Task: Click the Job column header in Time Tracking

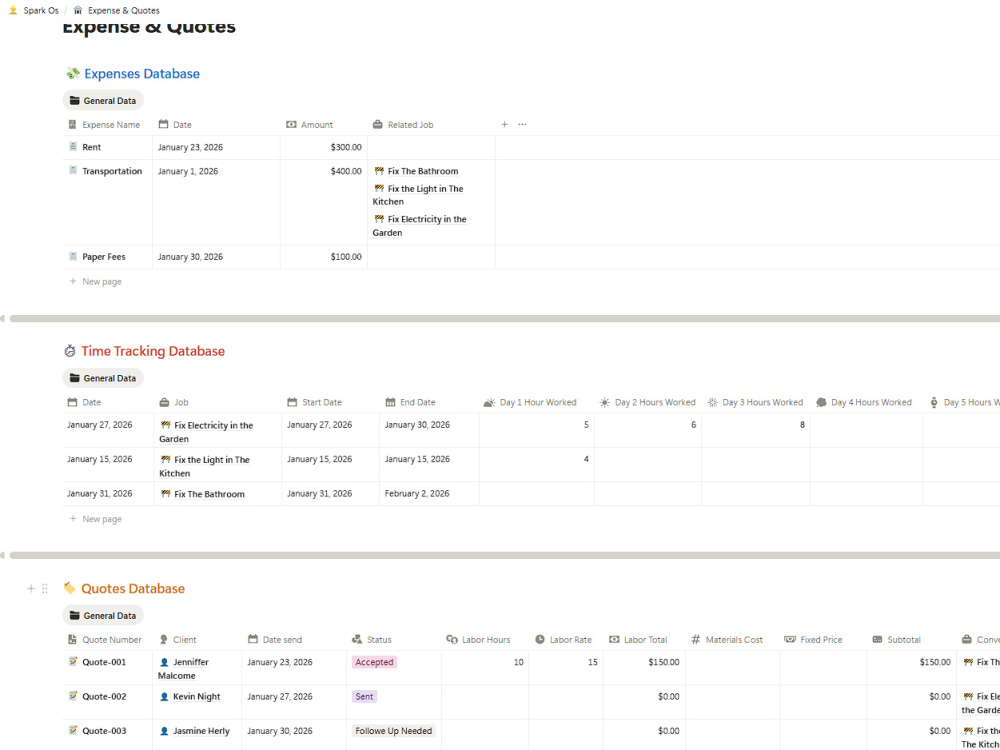Action: (x=173, y=402)
